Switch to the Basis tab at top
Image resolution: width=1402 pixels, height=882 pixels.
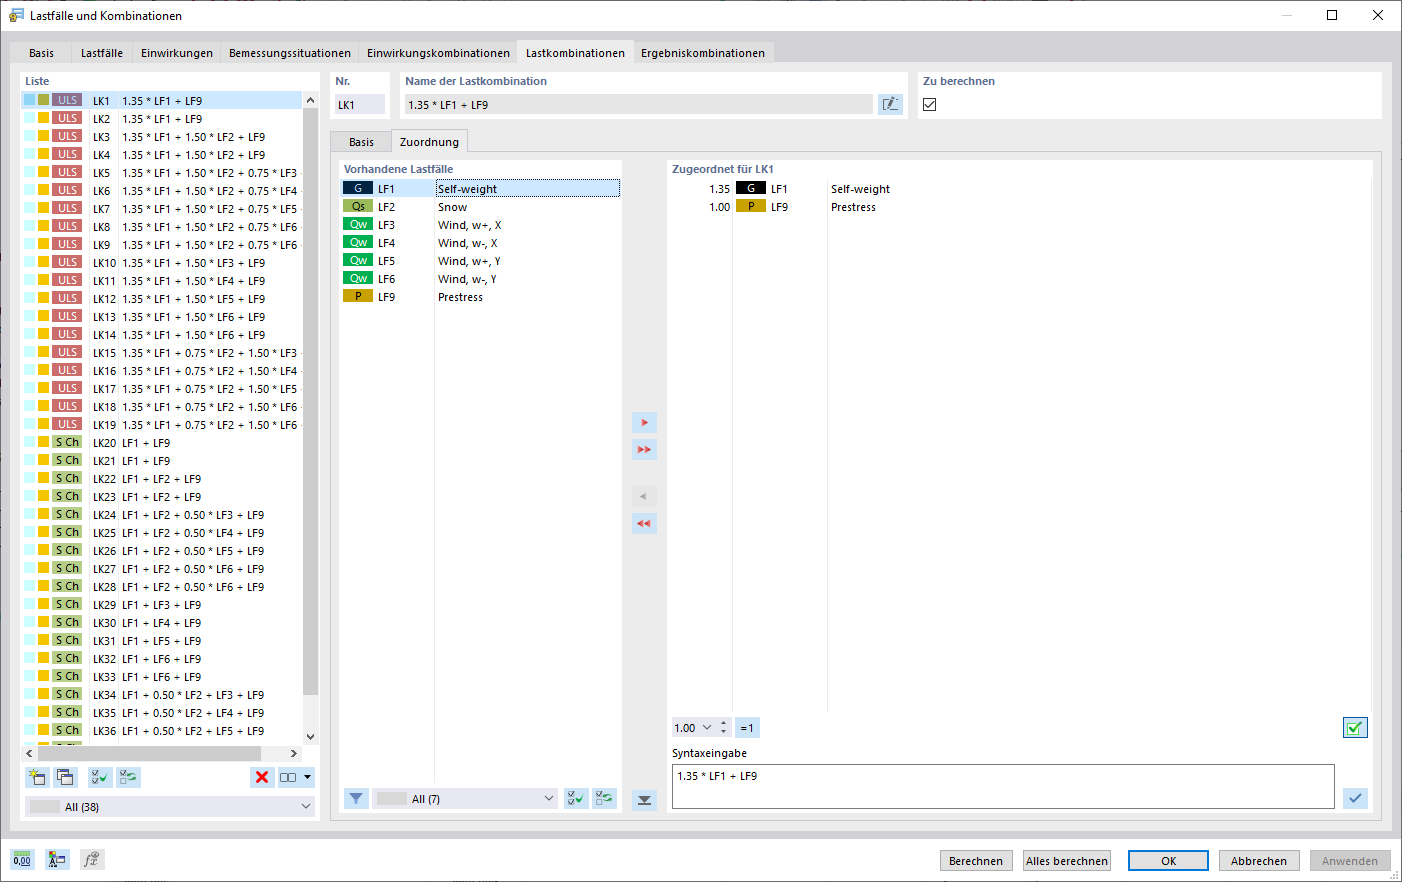[x=42, y=53]
